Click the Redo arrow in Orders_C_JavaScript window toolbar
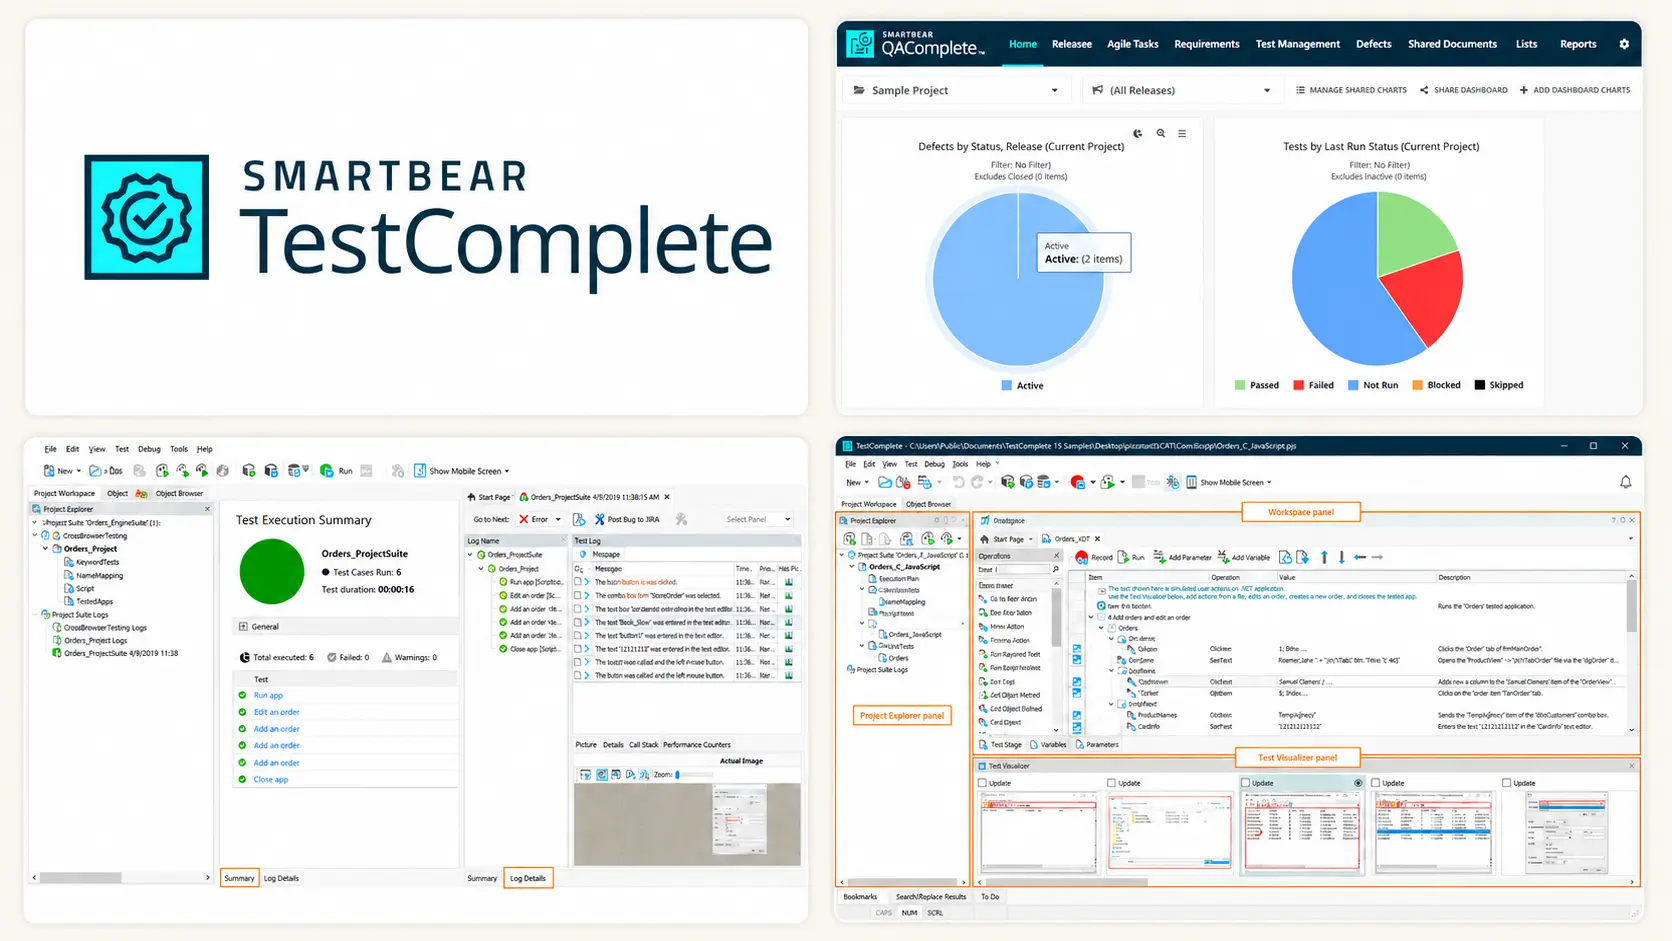1672x941 pixels. (977, 482)
